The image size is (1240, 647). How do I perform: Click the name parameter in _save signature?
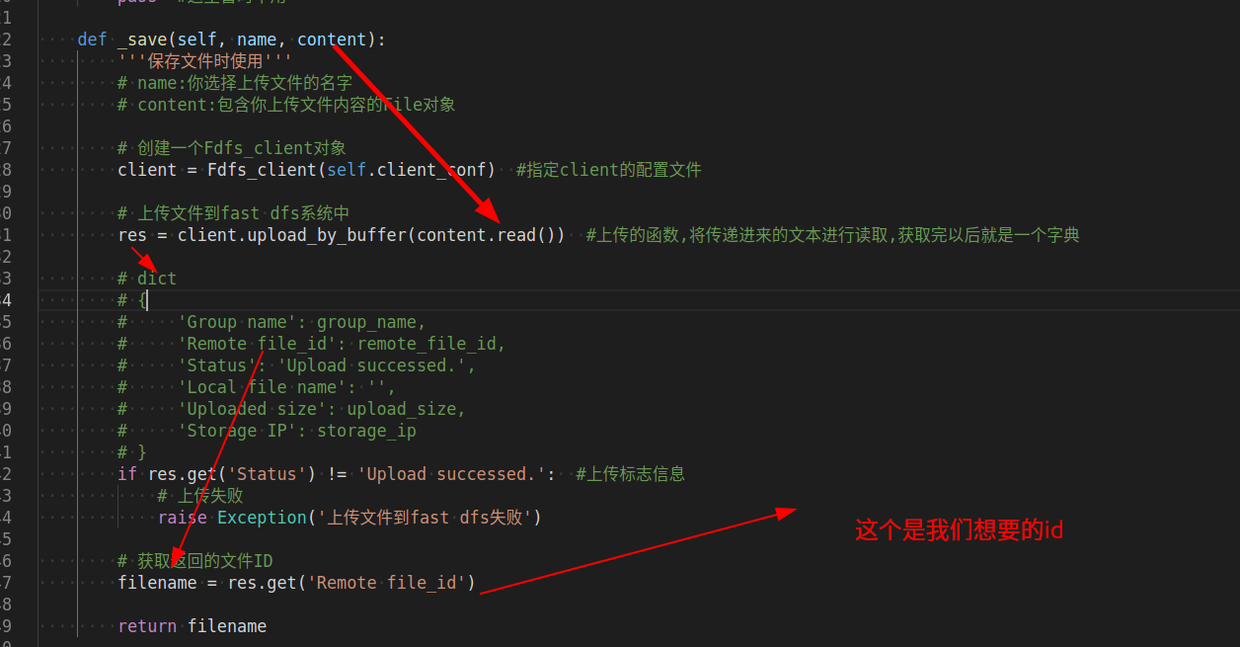[x=256, y=40]
